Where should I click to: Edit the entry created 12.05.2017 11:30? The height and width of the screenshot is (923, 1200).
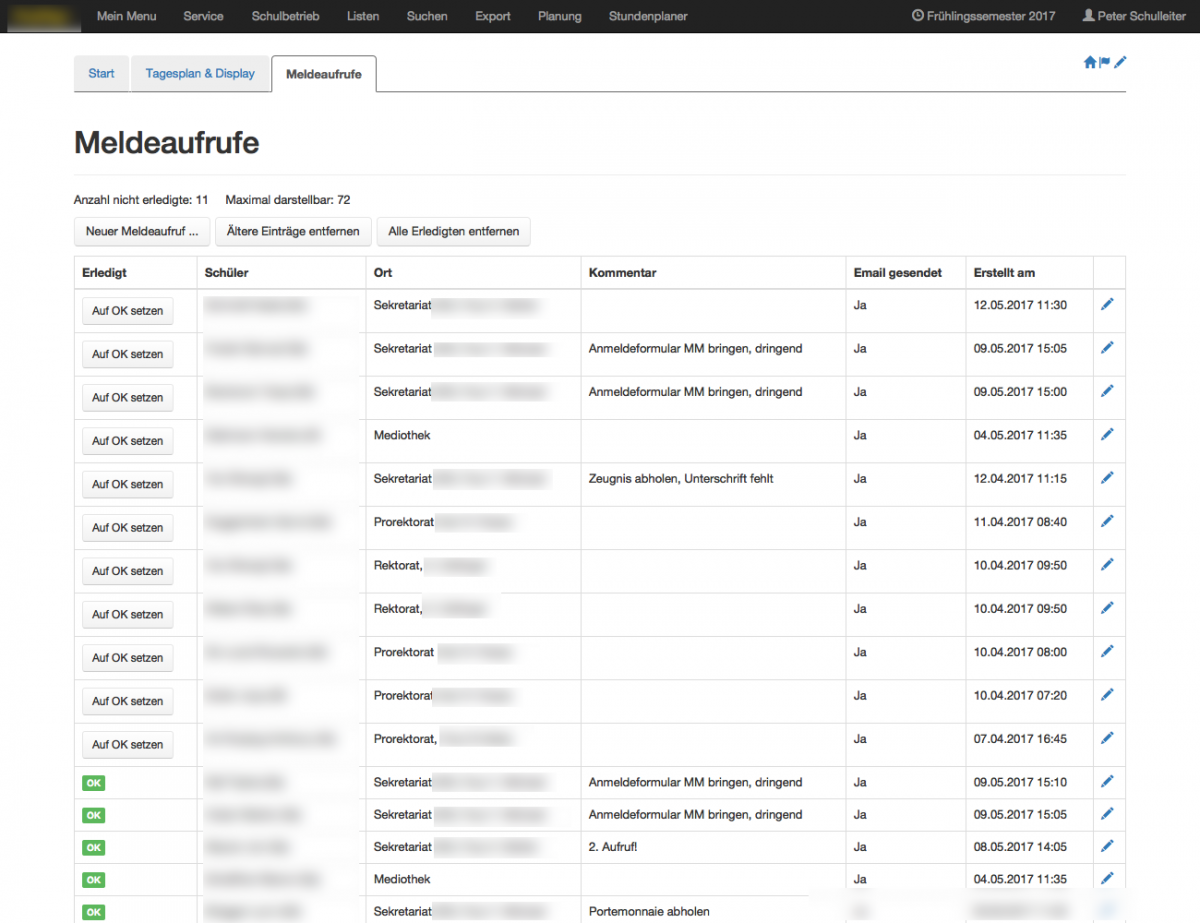1107,304
